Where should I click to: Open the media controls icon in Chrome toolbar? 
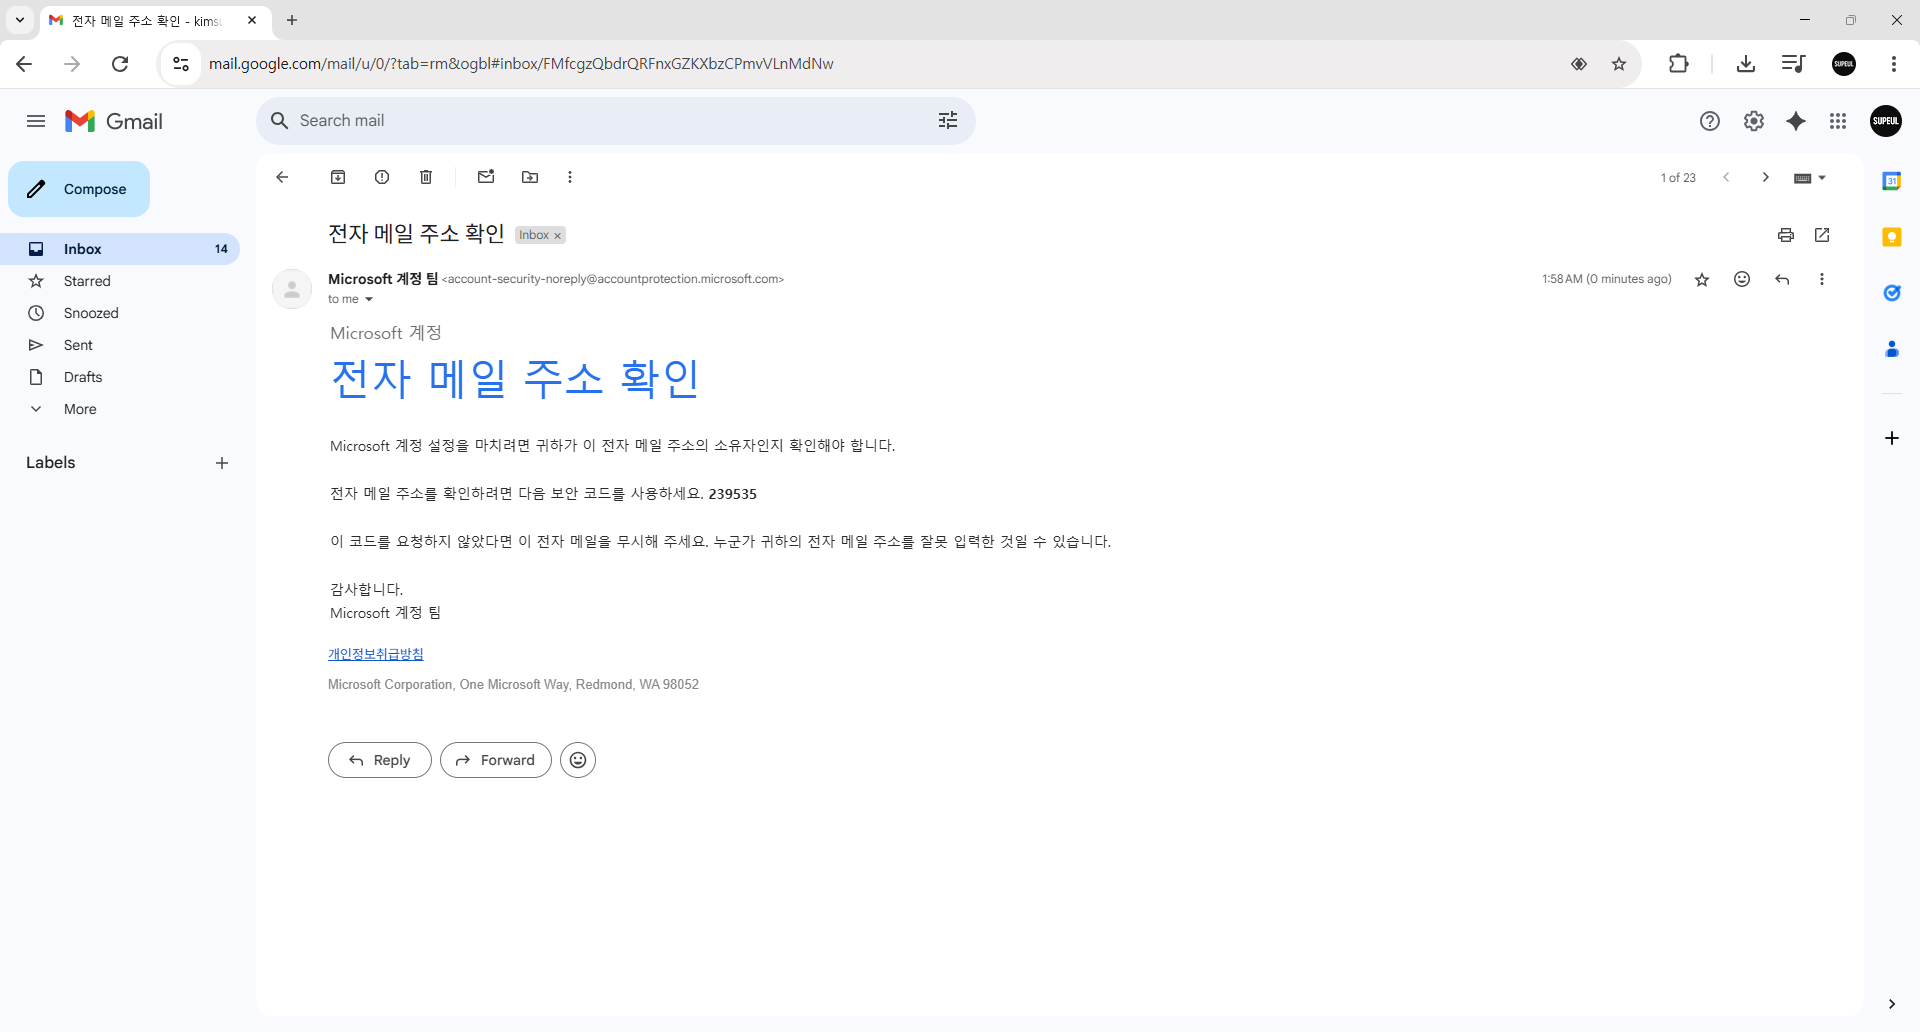[1793, 64]
